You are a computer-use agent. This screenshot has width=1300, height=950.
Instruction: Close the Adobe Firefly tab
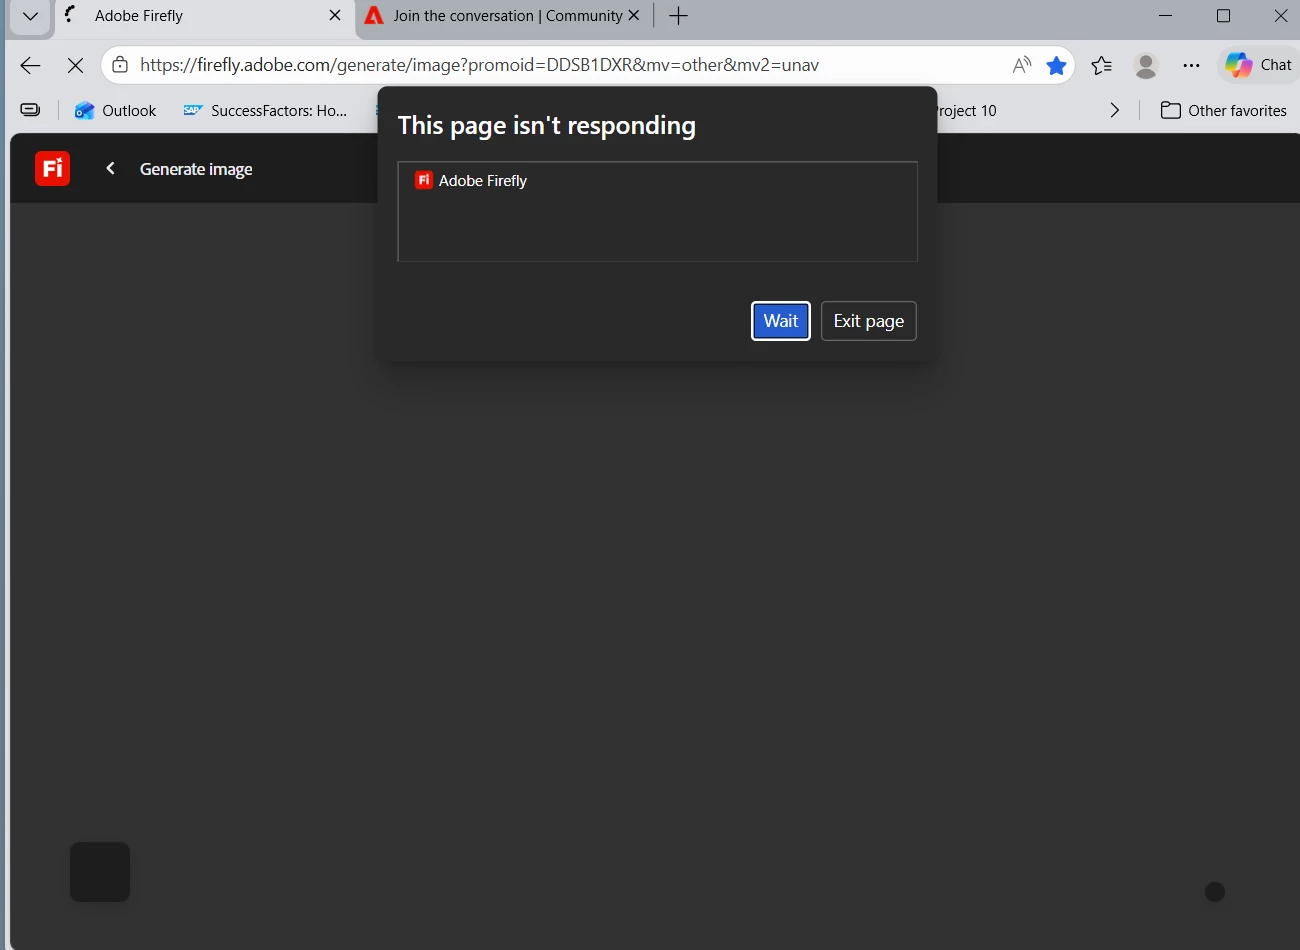pyautogui.click(x=335, y=16)
